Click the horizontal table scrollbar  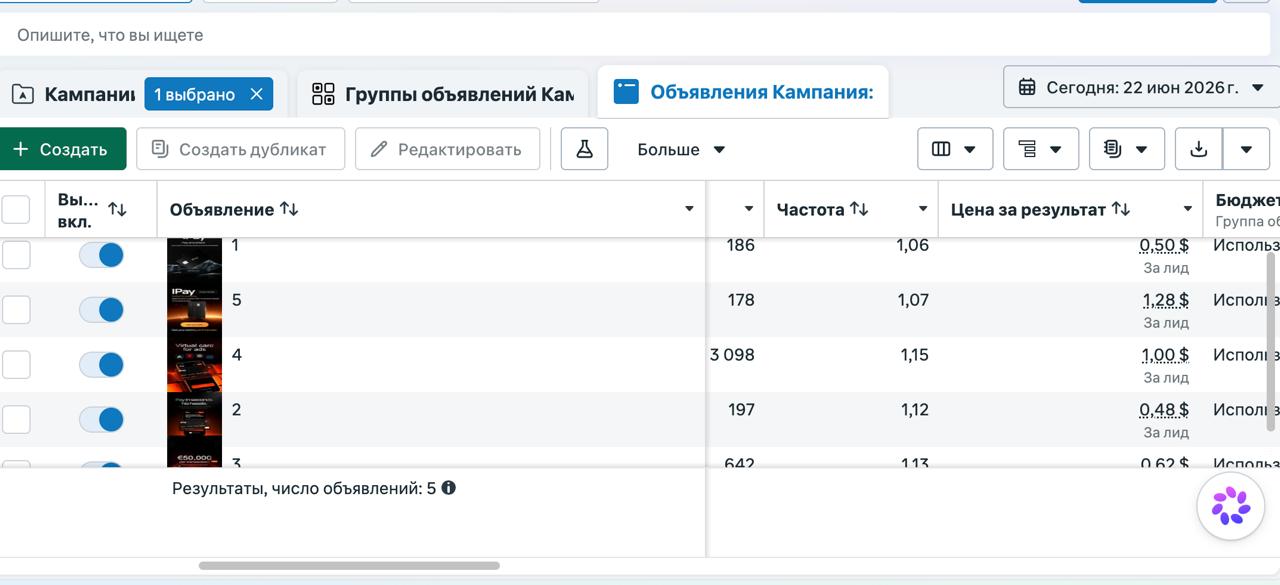pyautogui.click(x=349, y=565)
